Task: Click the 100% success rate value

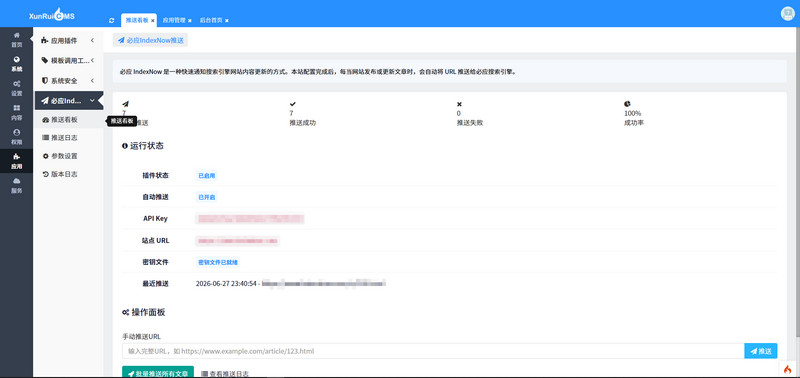Action: (x=633, y=113)
